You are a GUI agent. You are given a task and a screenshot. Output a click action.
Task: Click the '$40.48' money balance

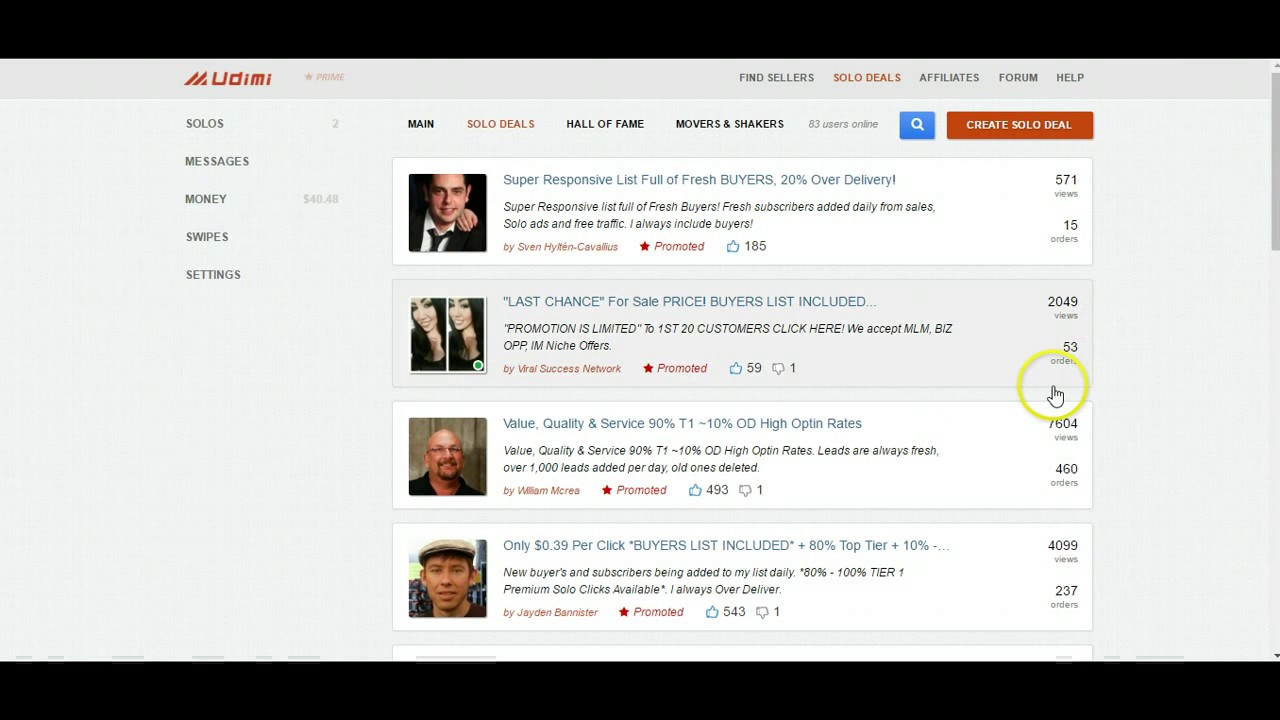coord(321,199)
